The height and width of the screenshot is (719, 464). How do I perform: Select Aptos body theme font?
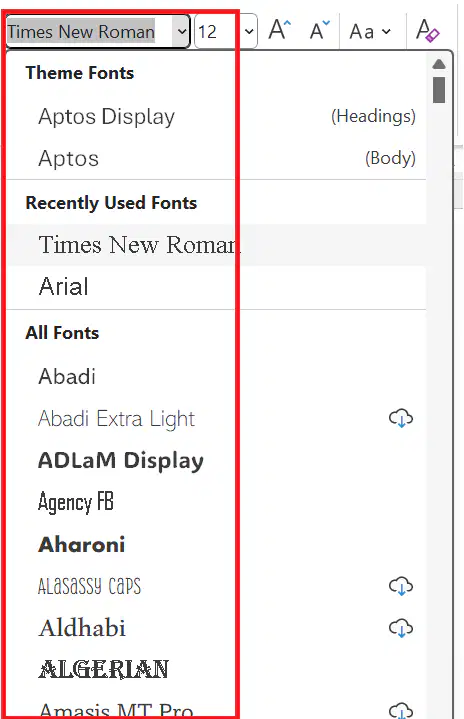216,158
